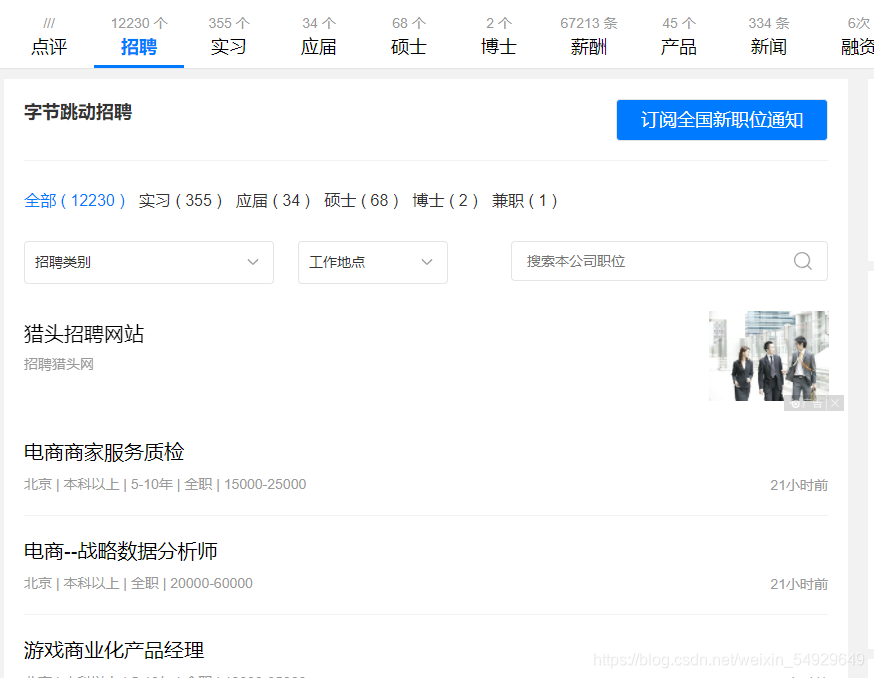Open the 猎头招聘网站 ad link
874x678 pixels.
click(84, 334)
